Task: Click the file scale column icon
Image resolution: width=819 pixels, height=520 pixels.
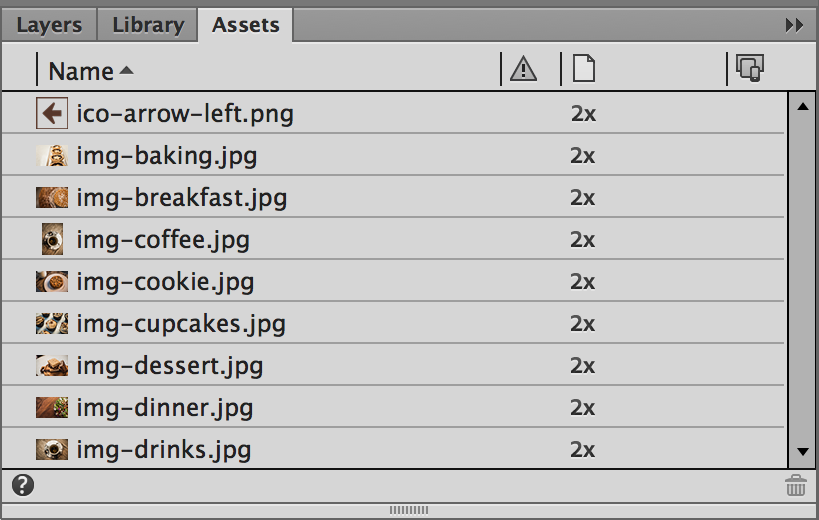Action: point(583,69)
